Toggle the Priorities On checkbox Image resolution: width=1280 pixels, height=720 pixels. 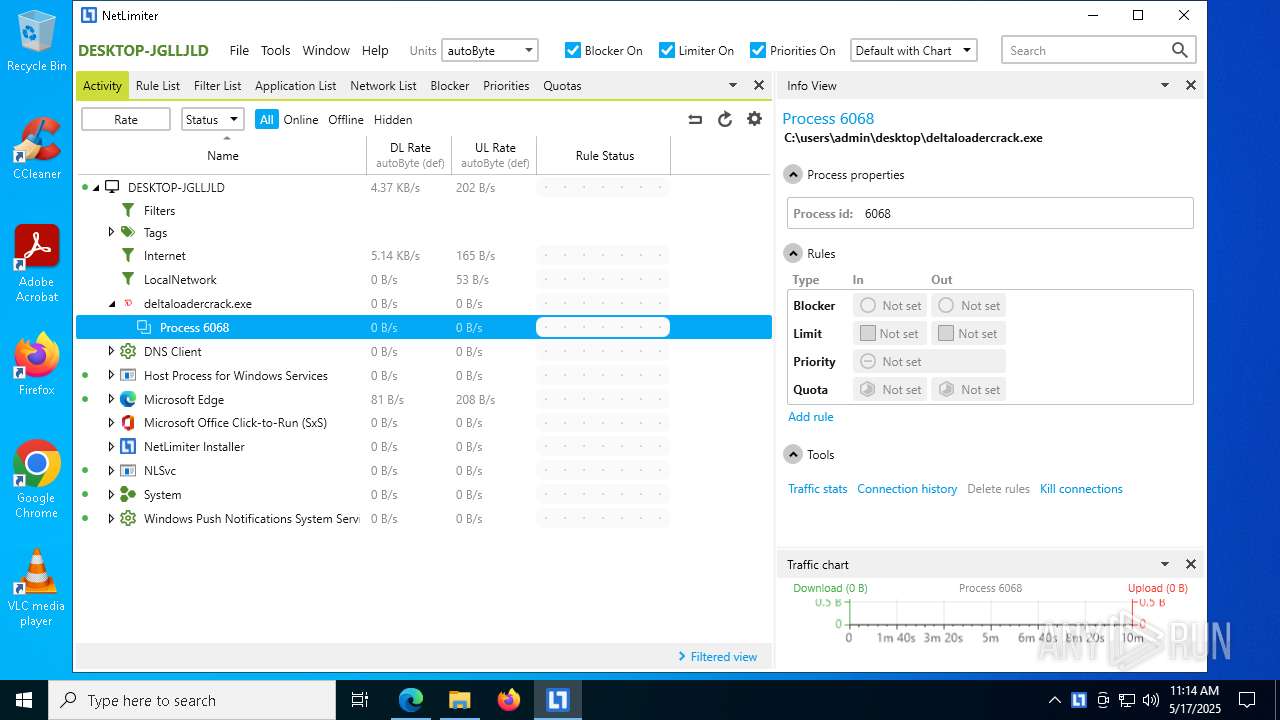coord(758,50)
